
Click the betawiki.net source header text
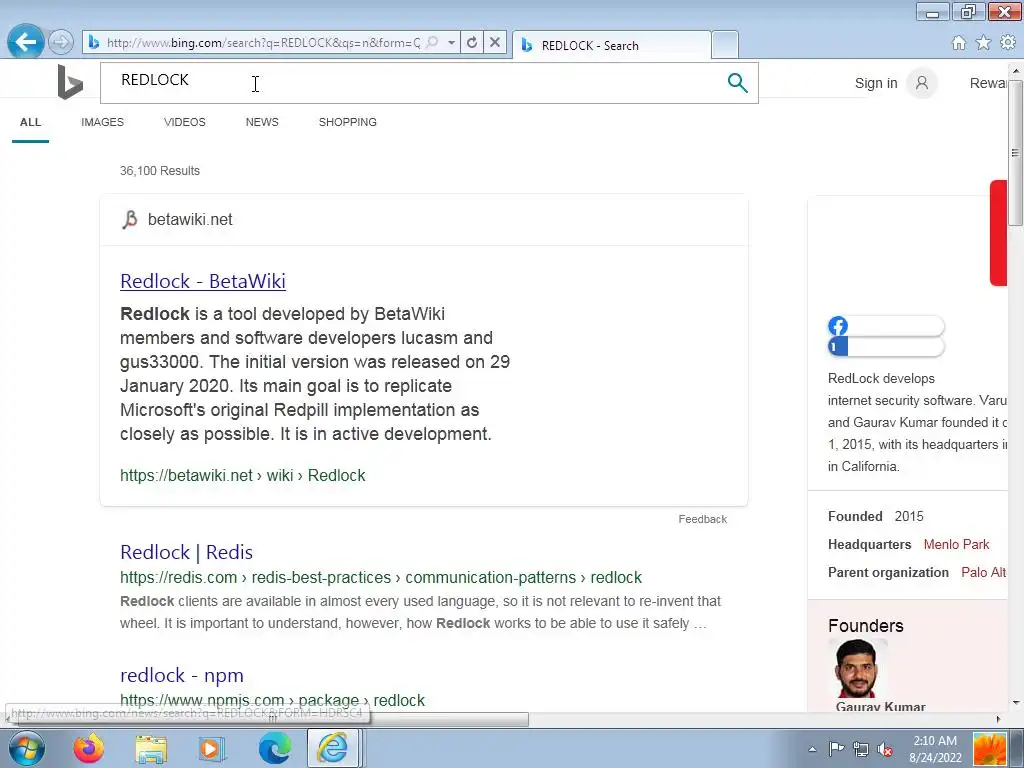point(190,219)
